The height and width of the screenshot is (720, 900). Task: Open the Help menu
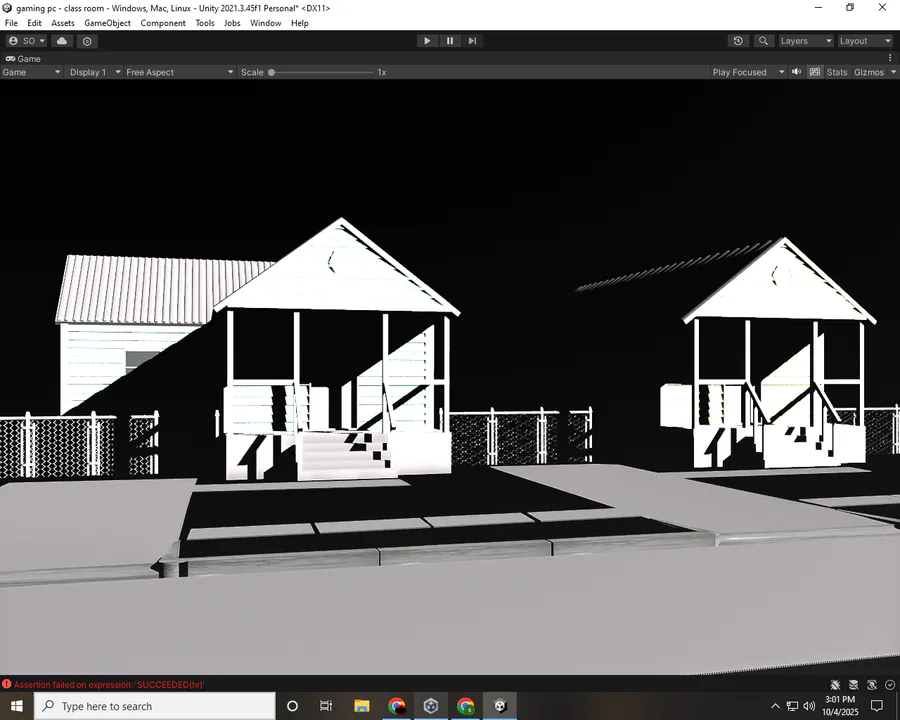click(x=300, y=23)
